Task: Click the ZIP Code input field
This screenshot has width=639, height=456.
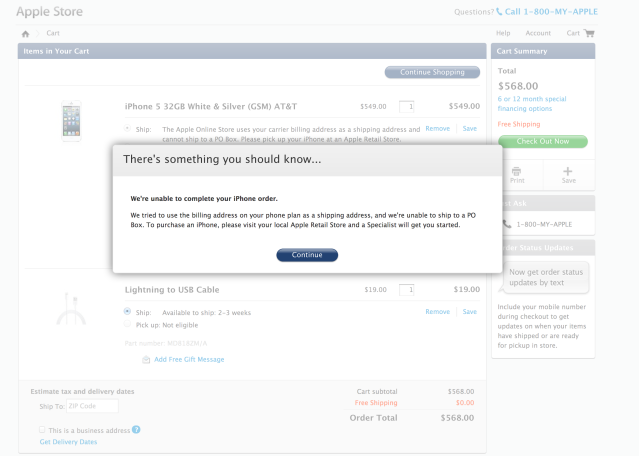Action: click(93, 406)
